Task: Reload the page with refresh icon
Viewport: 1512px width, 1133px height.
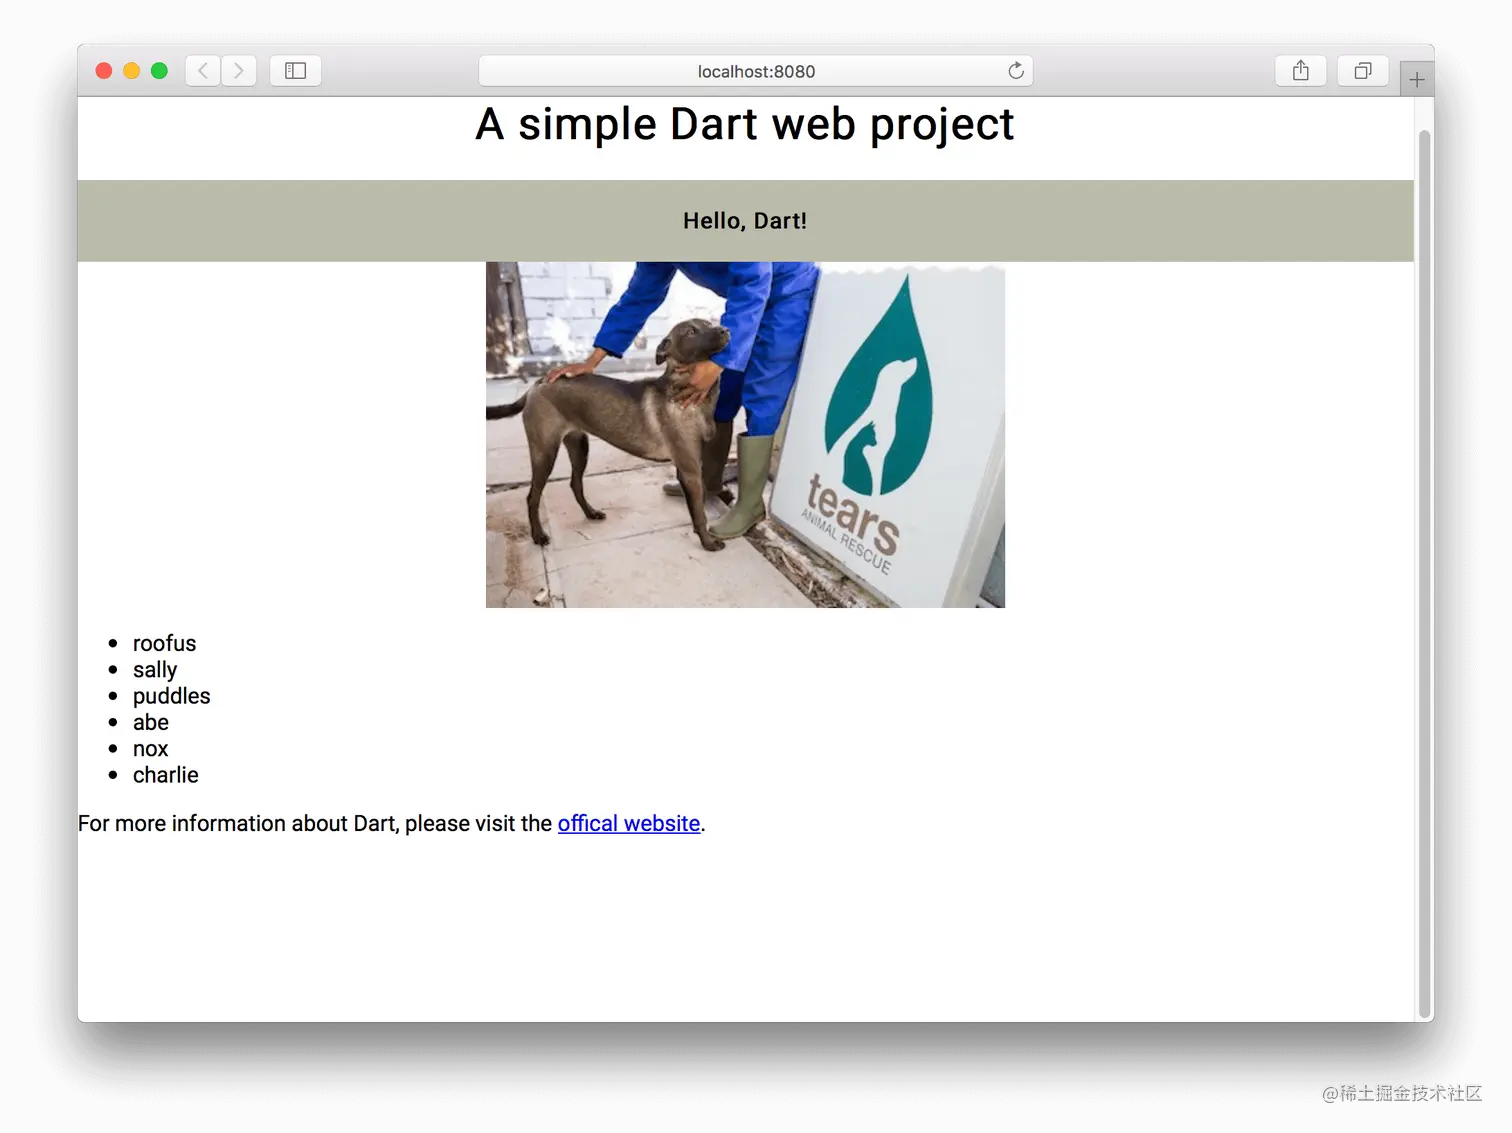Action: pos(1016,71)
